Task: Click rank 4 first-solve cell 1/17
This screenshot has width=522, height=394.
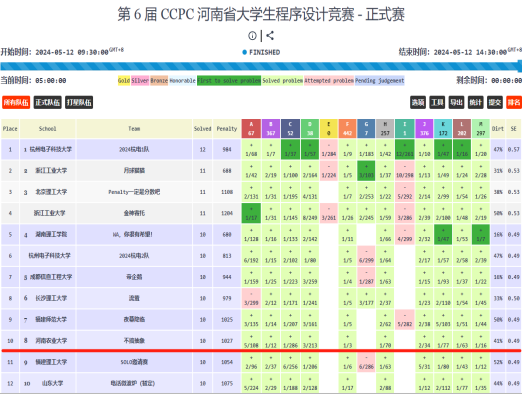Action: point(251,213)
